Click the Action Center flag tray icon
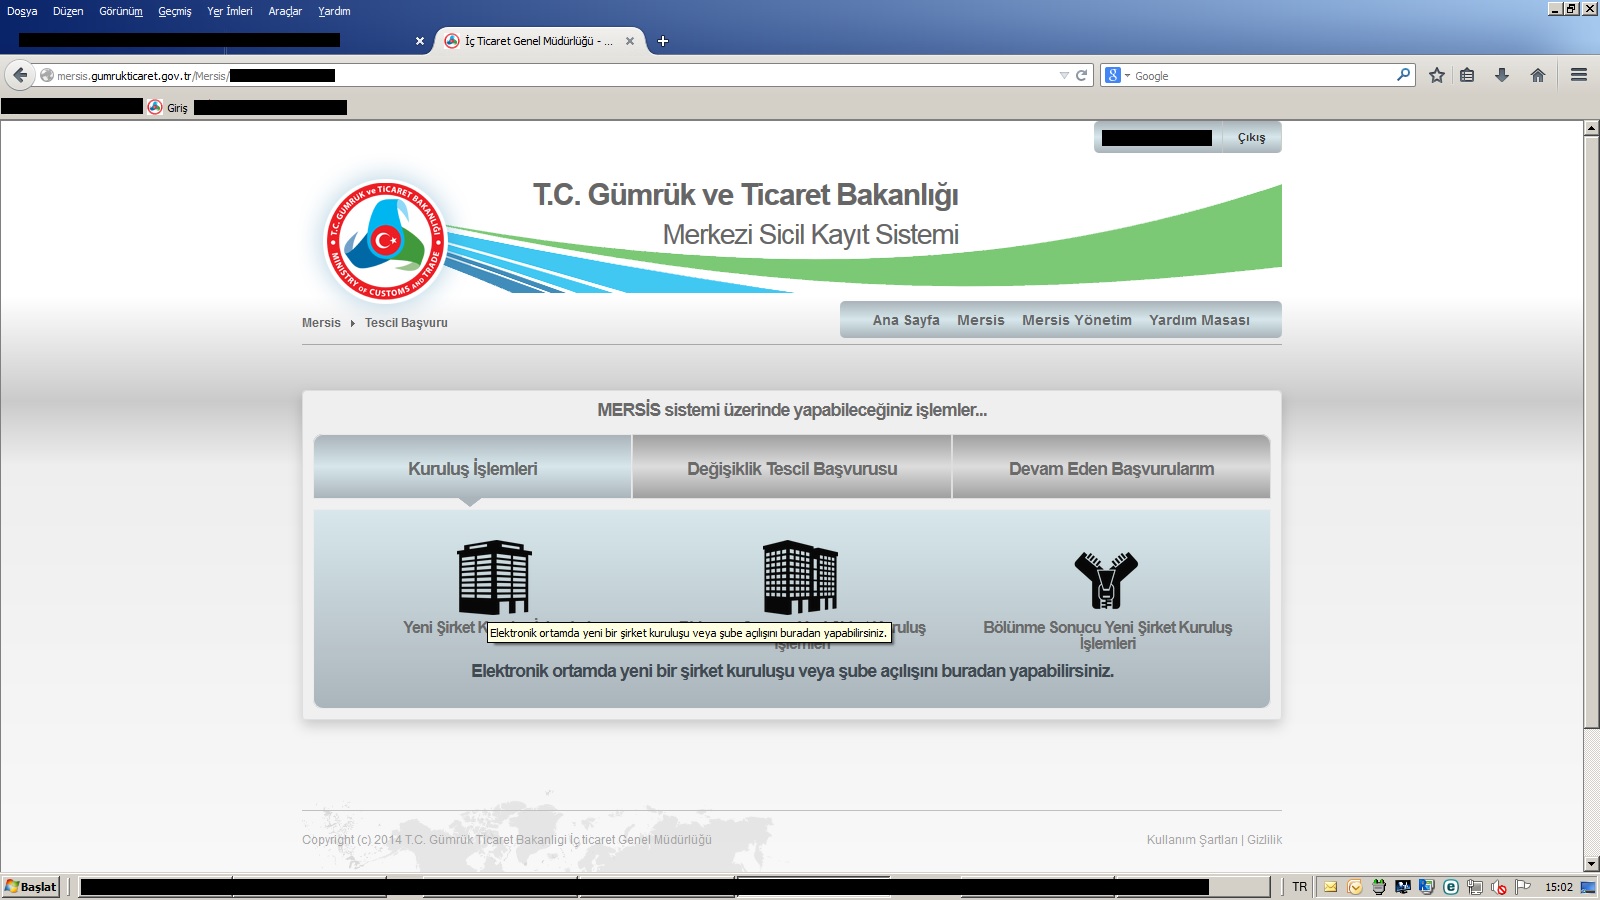This screenshot has height=900, width=1600. [x=1523, y=887]
